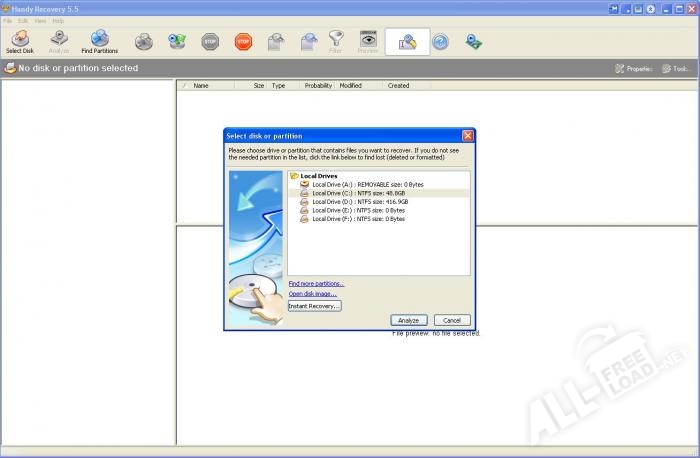Click the Find more partitions link

(316, 284)
